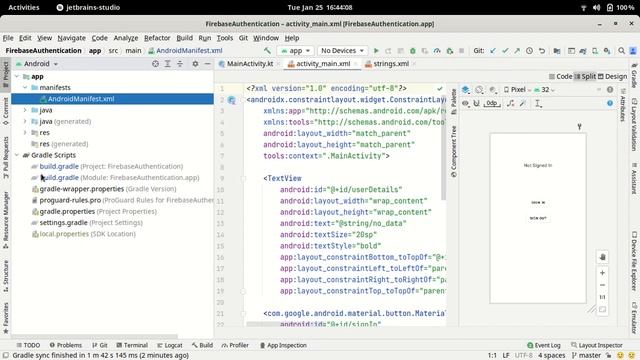Click the user account avatar icon
The width and height of the screenshot is (640, 360).
click(633, 51)
